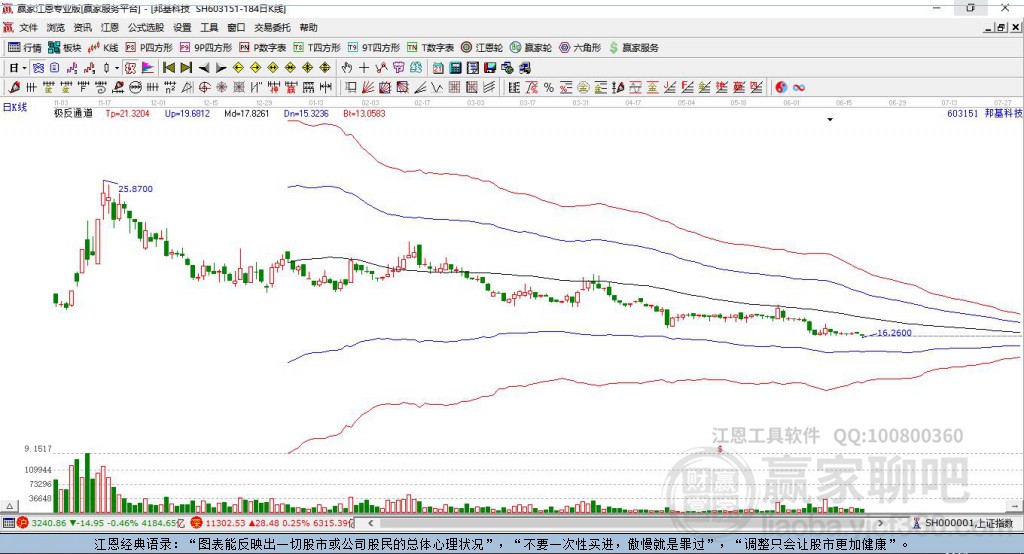Viewport: 1024px width, 554px height.
Task: Open the calculator icon in toolbar
Action: coord(456,68)
